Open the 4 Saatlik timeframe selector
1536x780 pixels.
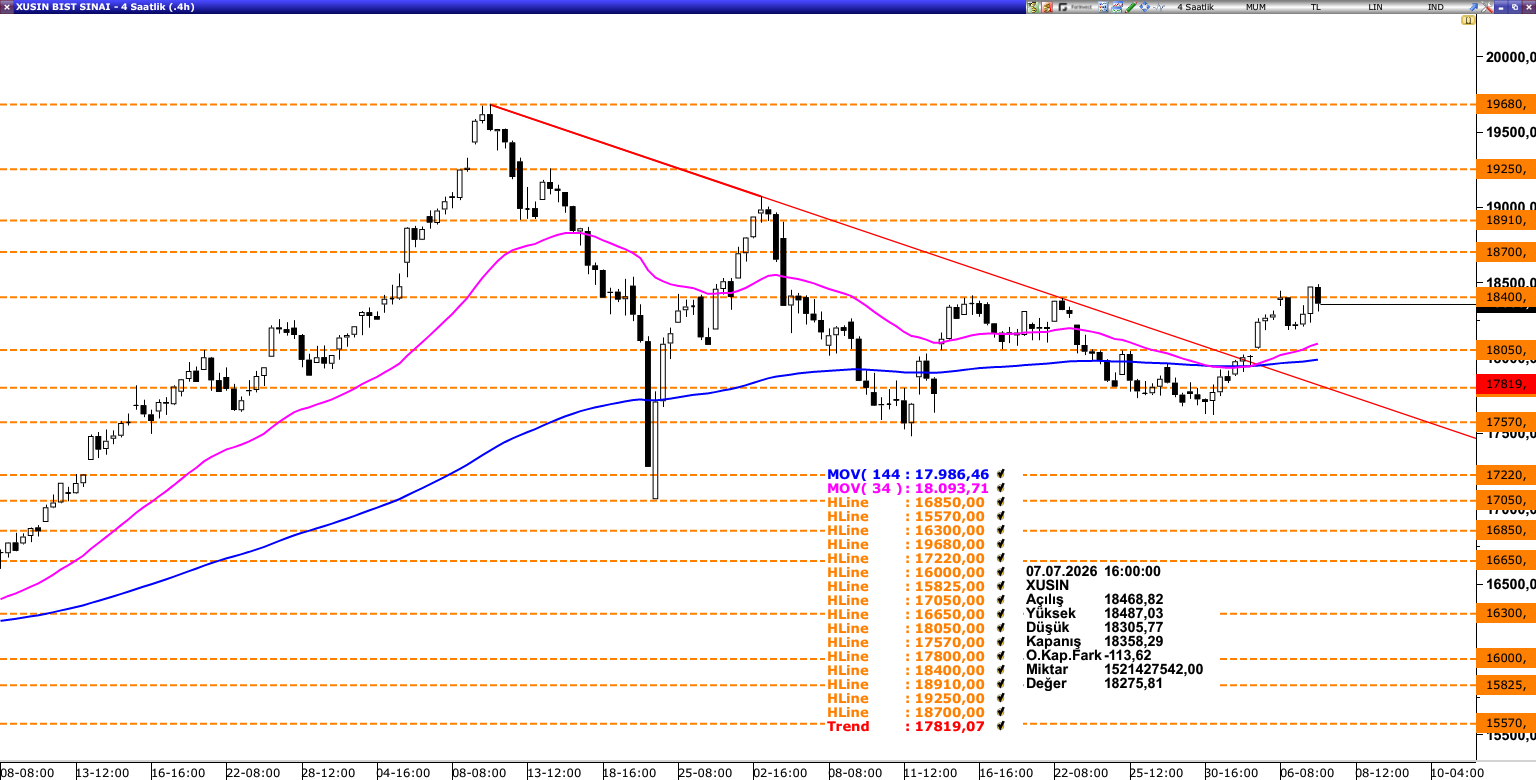[1195, 7]
